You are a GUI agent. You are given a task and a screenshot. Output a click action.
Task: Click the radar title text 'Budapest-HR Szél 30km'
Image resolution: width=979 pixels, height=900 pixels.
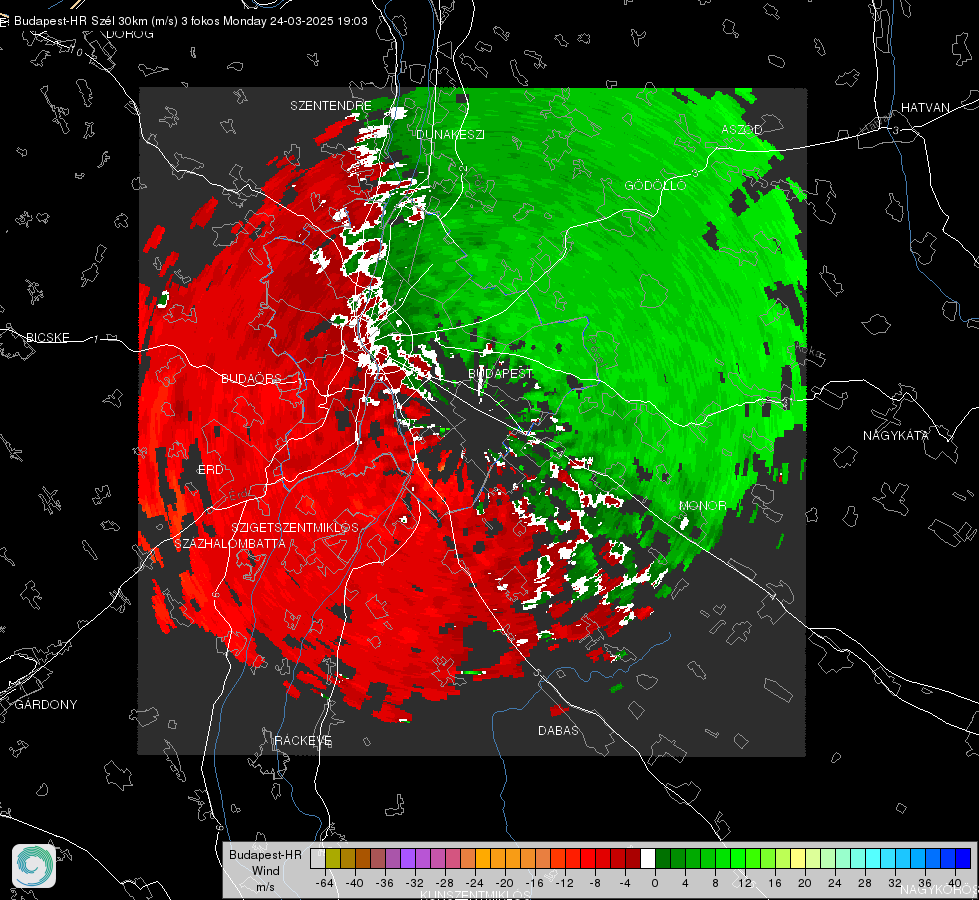pyautogui.click(x=81, y=21)
